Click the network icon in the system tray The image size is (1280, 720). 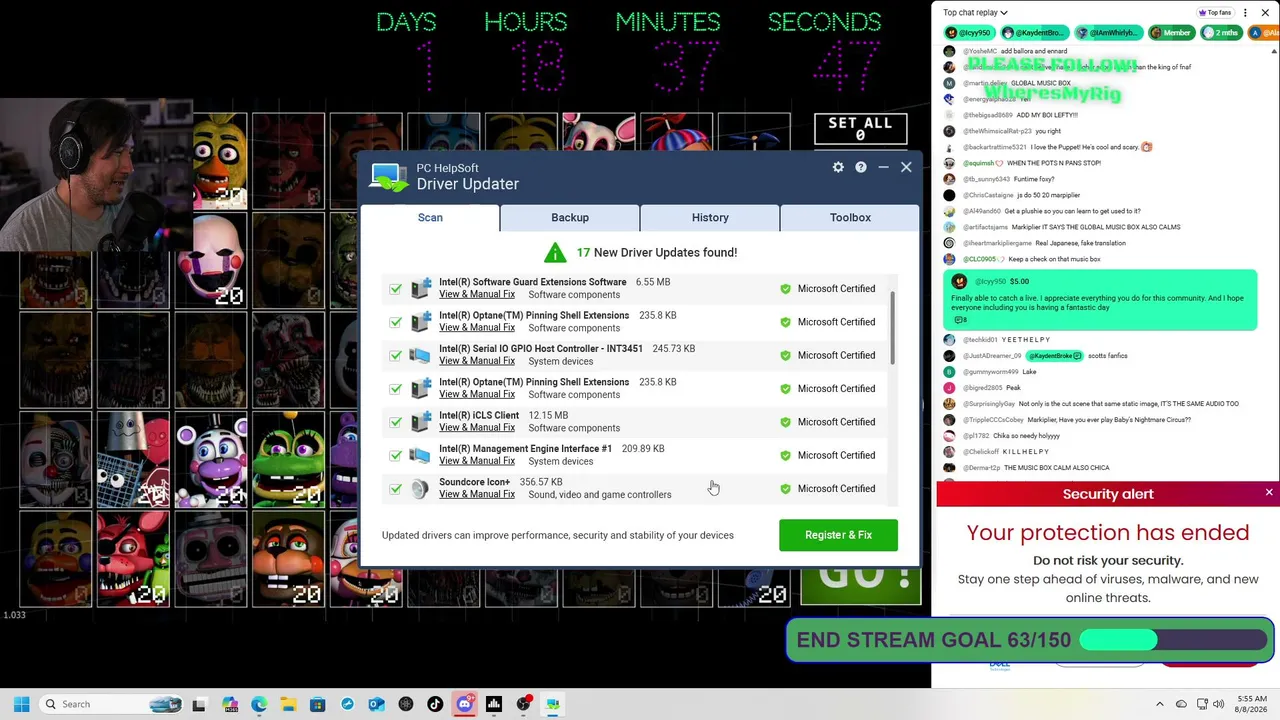(x=1202, y=704)
